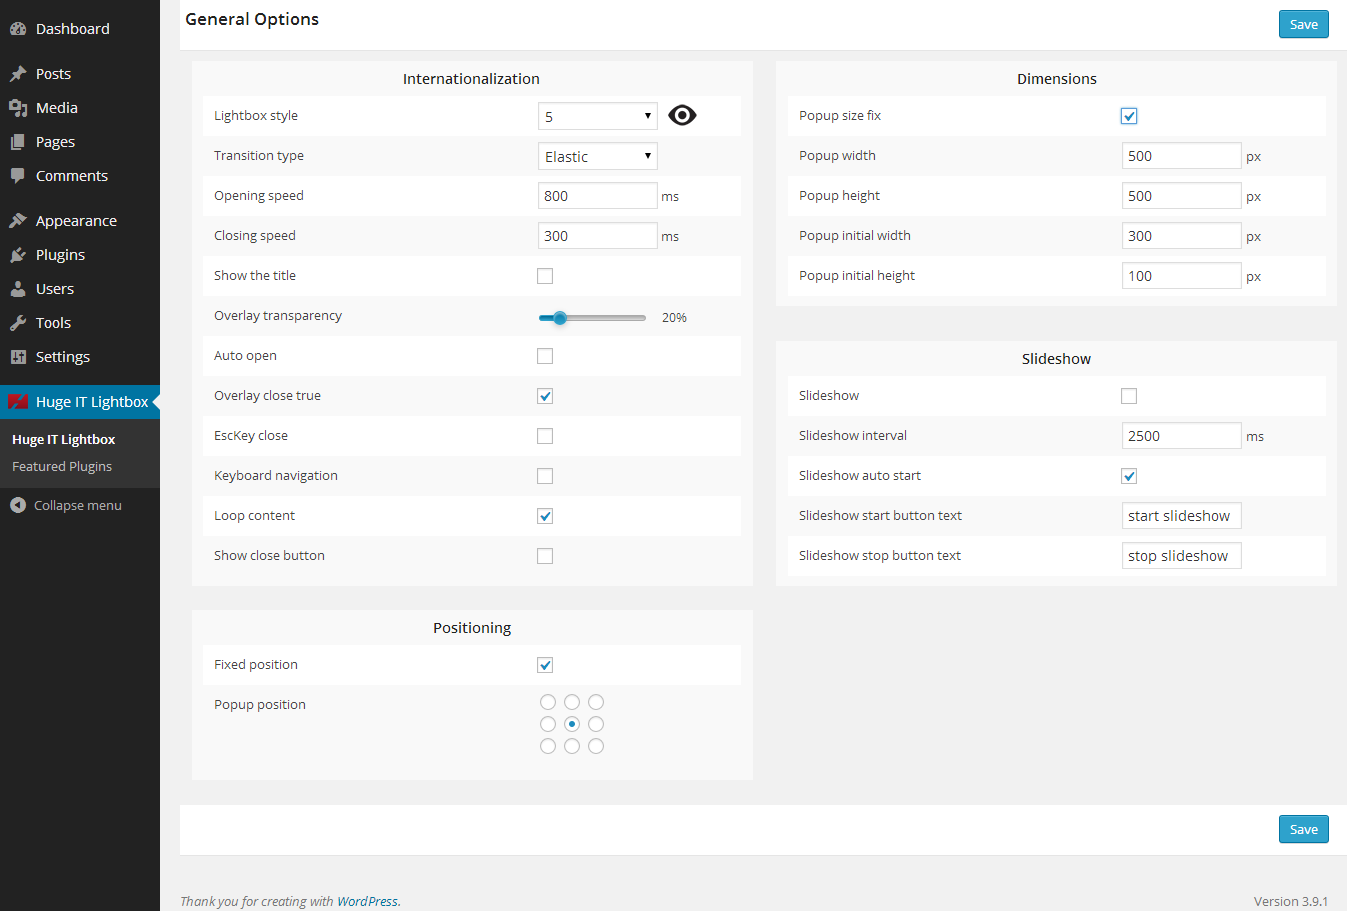The height and width of the screenshot is (911, 1347).
Task: Edit the Popup initial width field
Action: (1182, 236)
